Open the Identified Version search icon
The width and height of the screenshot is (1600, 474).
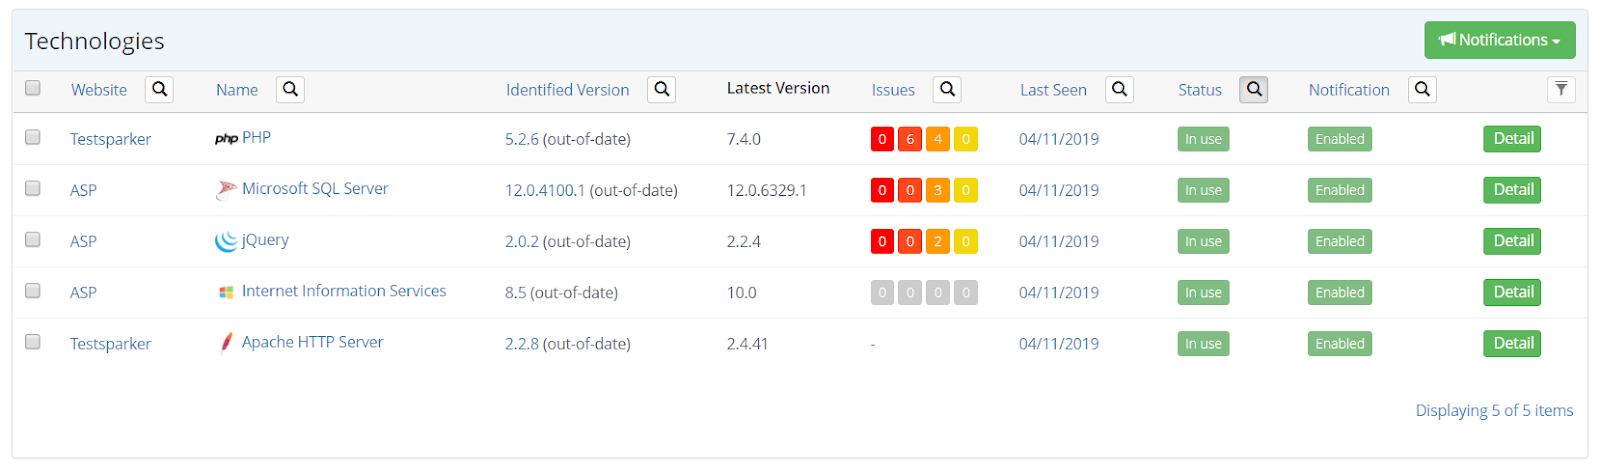[661, 89]
